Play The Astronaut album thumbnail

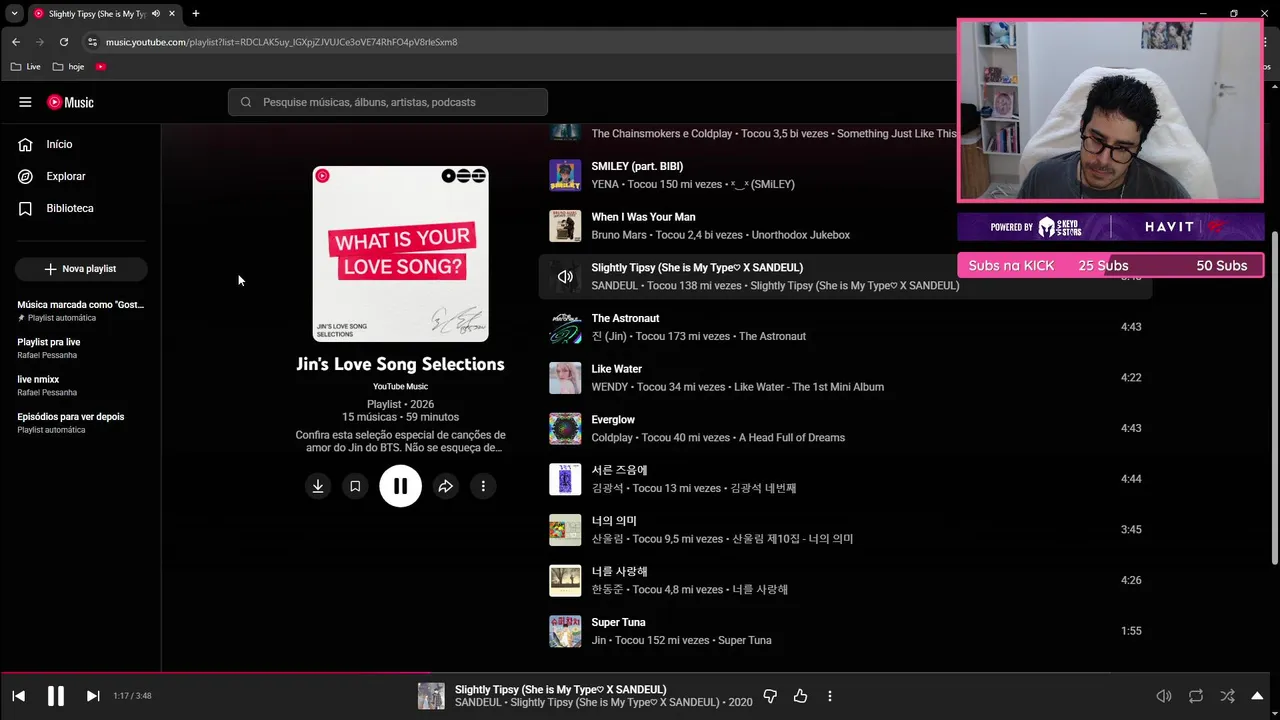(565, 327)
